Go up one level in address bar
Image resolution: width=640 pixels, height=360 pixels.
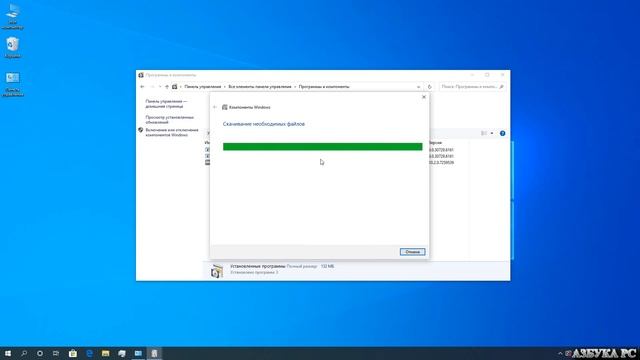tap(167, 87)
